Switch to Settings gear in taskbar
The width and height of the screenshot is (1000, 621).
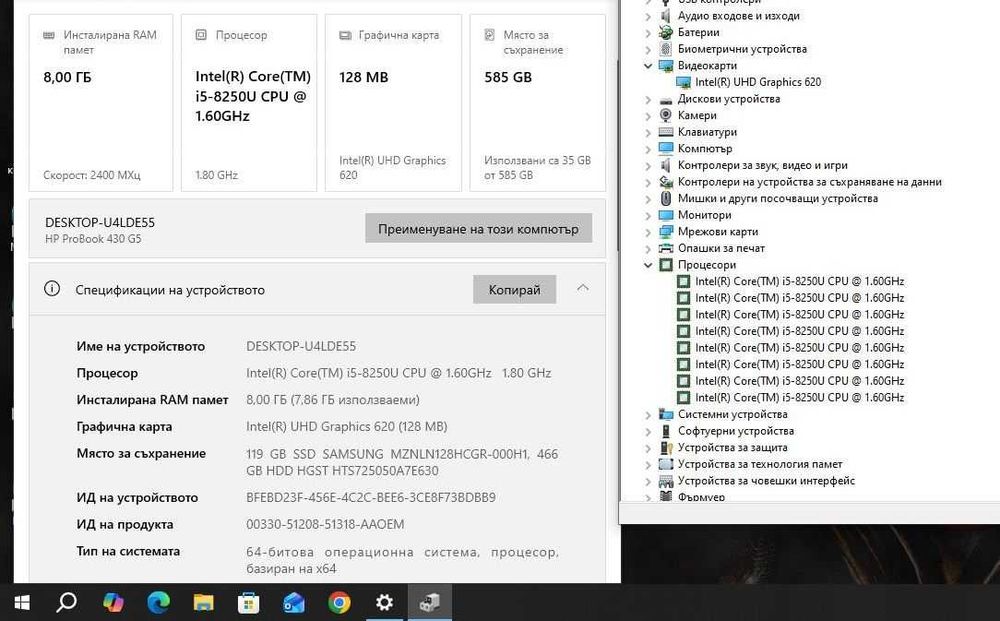(x=384, y=602)
